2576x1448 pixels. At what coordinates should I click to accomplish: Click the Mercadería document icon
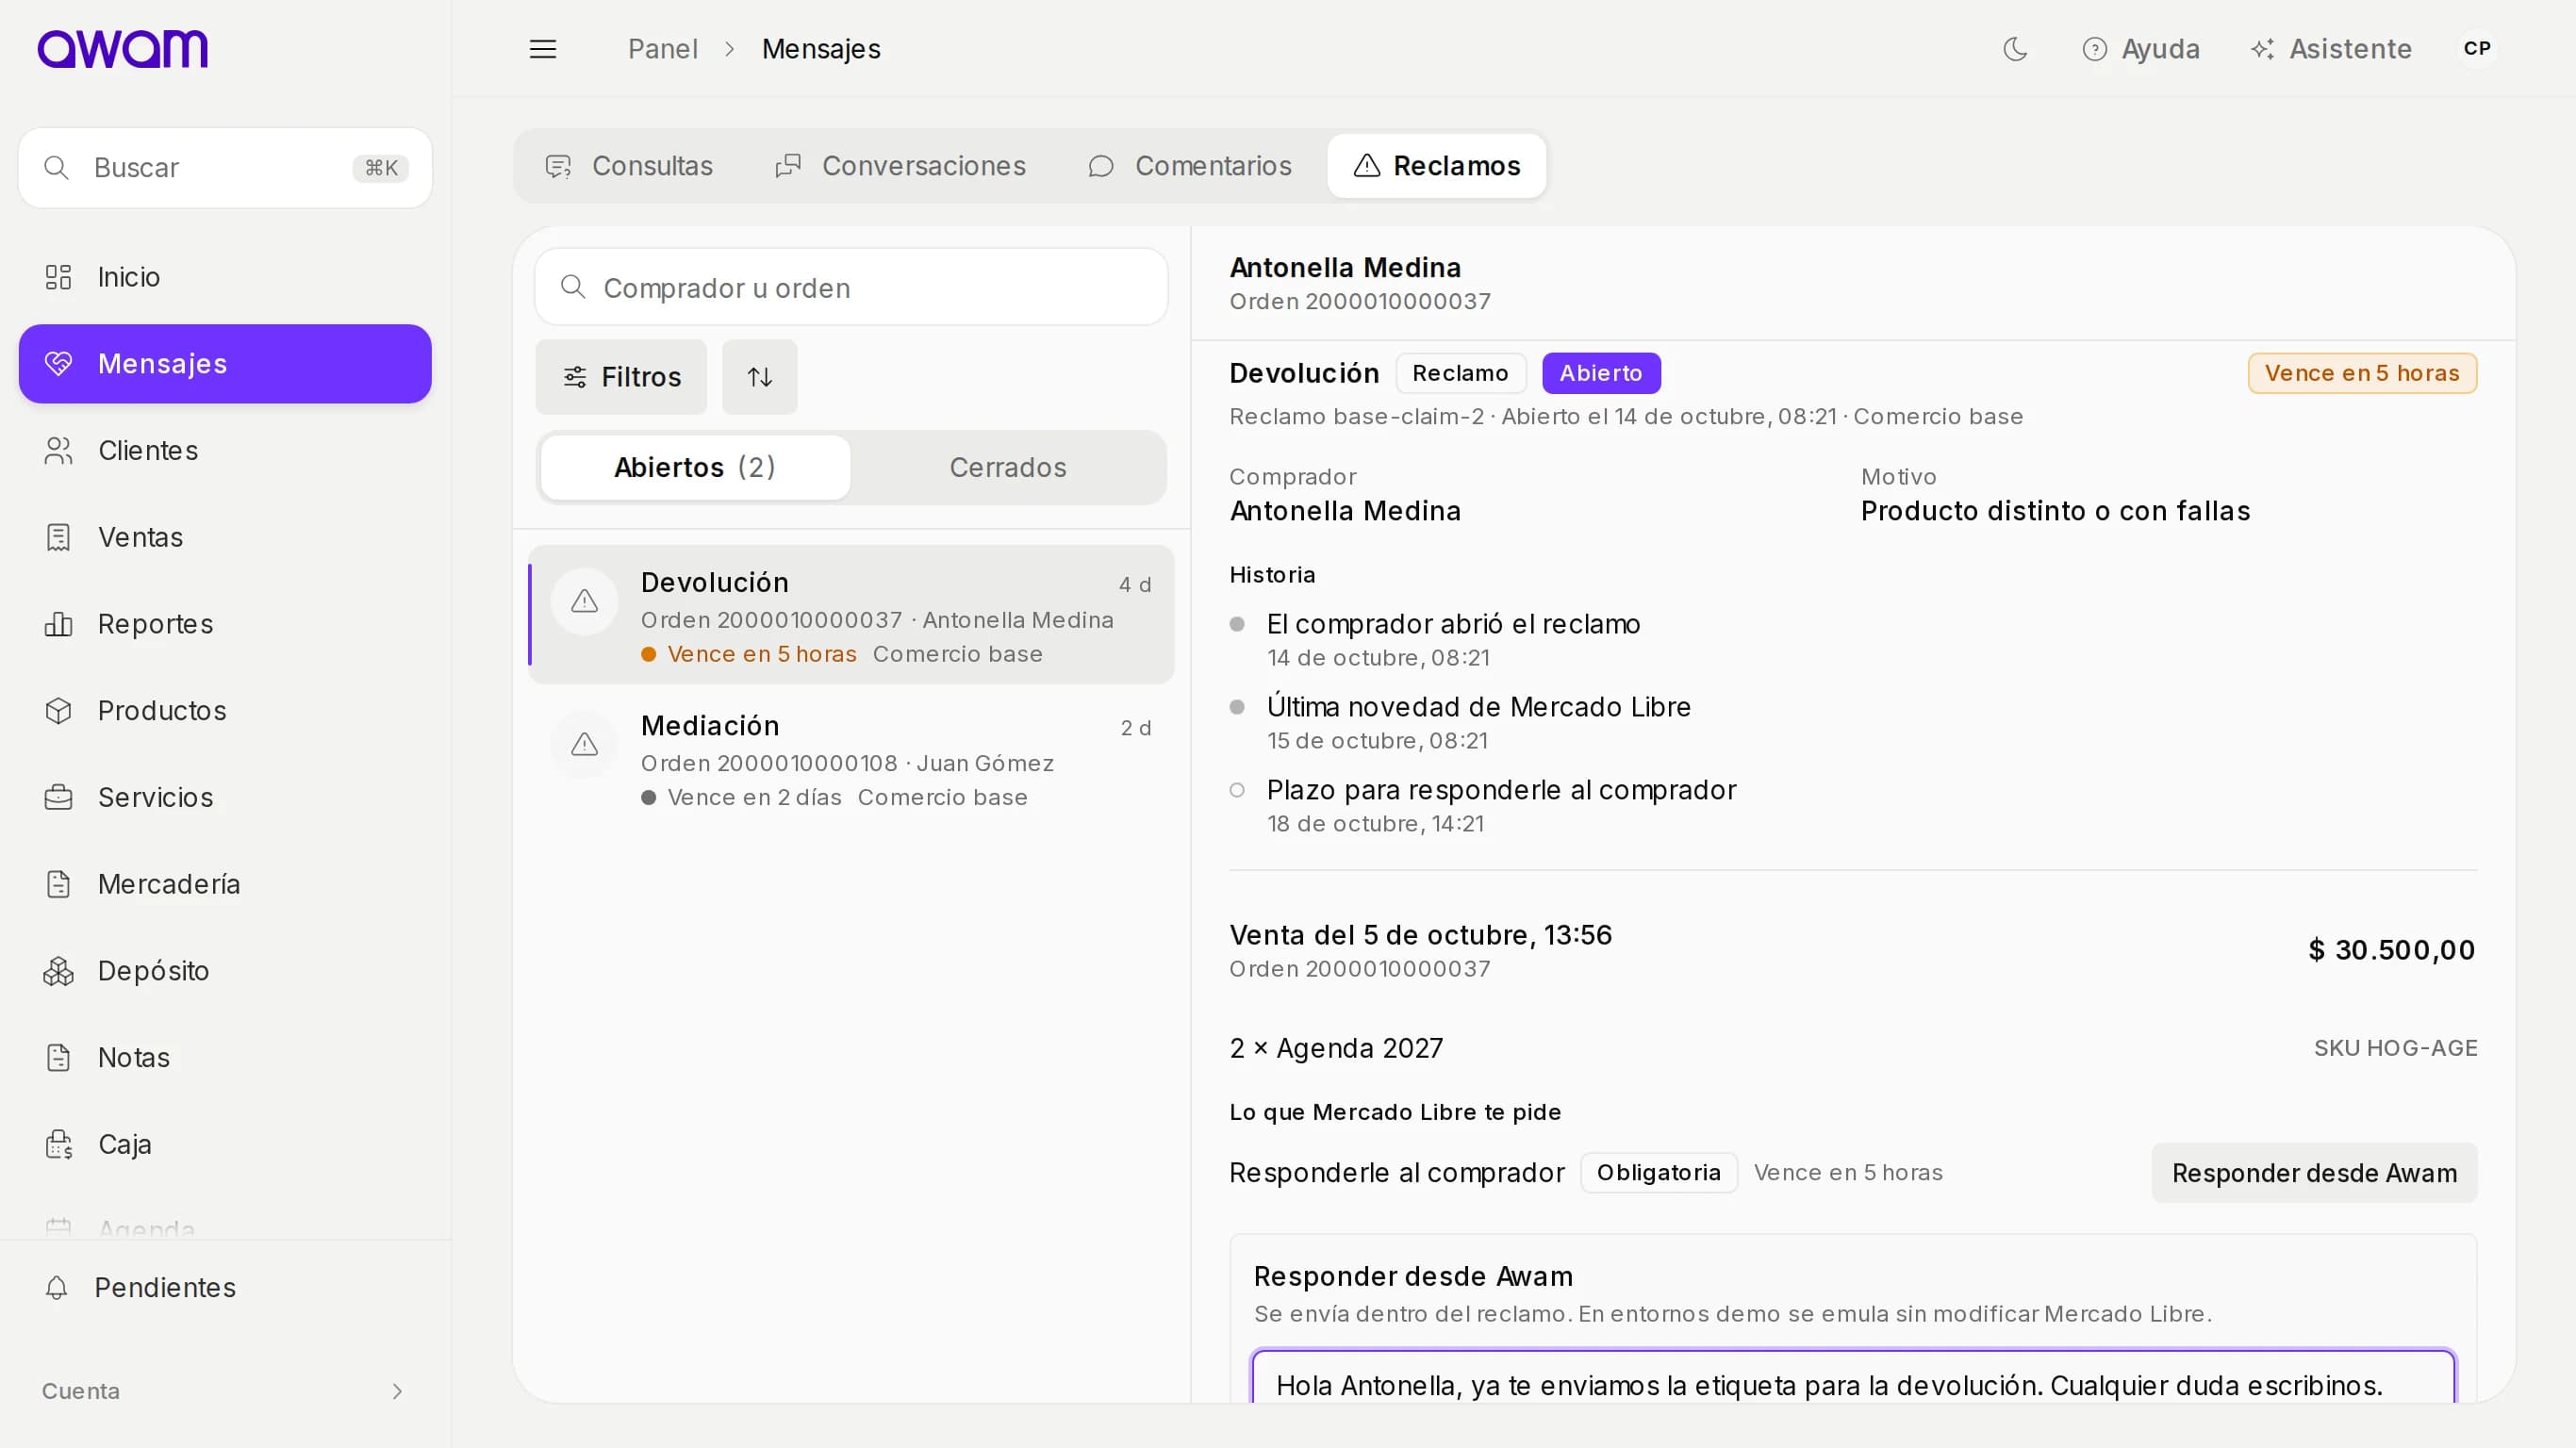coord(58,884)
